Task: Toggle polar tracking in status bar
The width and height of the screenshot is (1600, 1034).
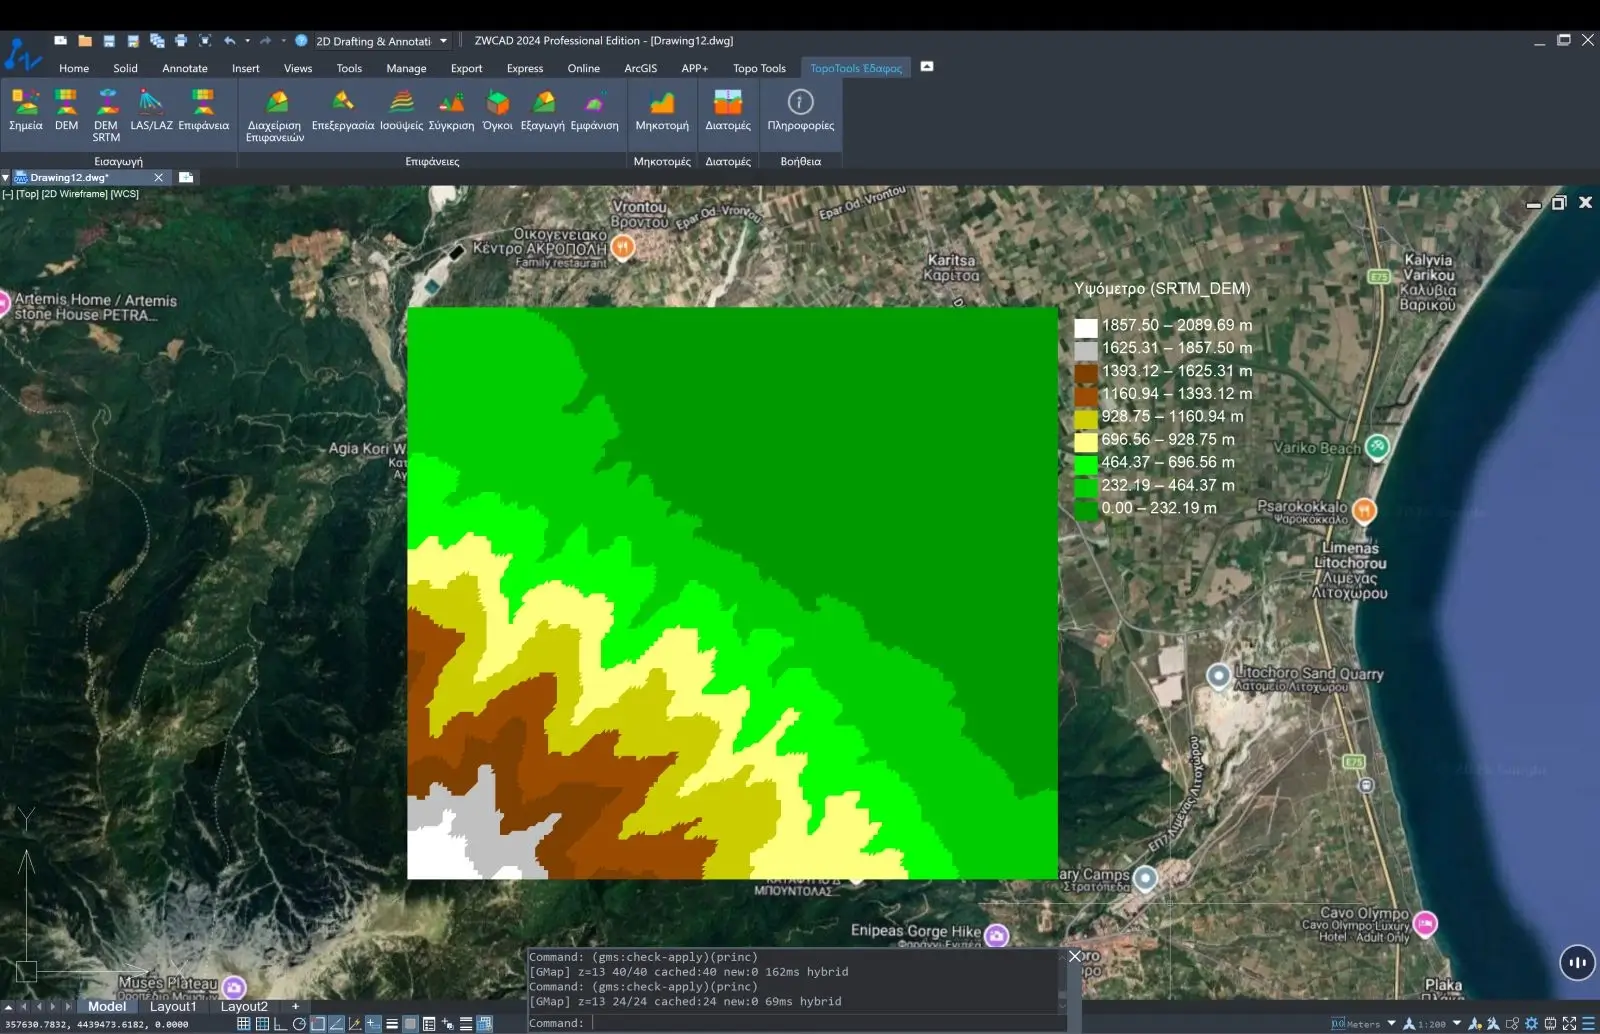Action: 299,1023
